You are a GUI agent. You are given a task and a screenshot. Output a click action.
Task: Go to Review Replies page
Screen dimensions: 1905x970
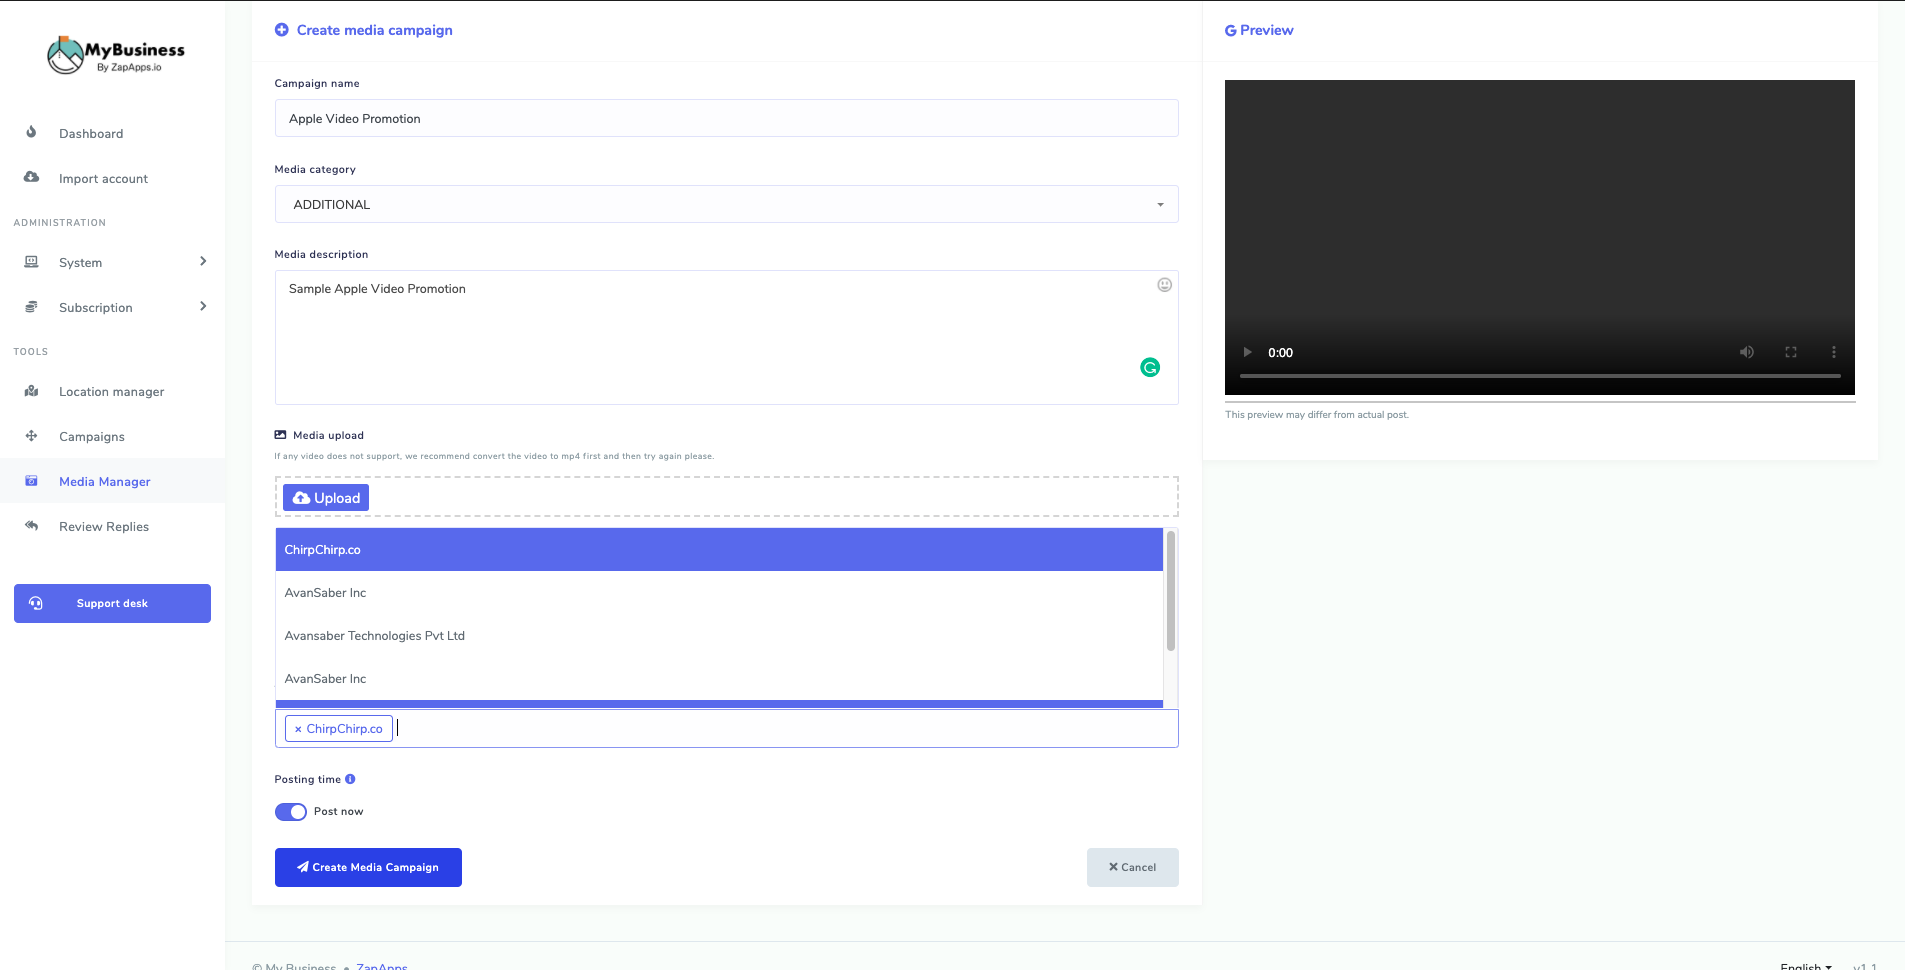pos(103,527)
